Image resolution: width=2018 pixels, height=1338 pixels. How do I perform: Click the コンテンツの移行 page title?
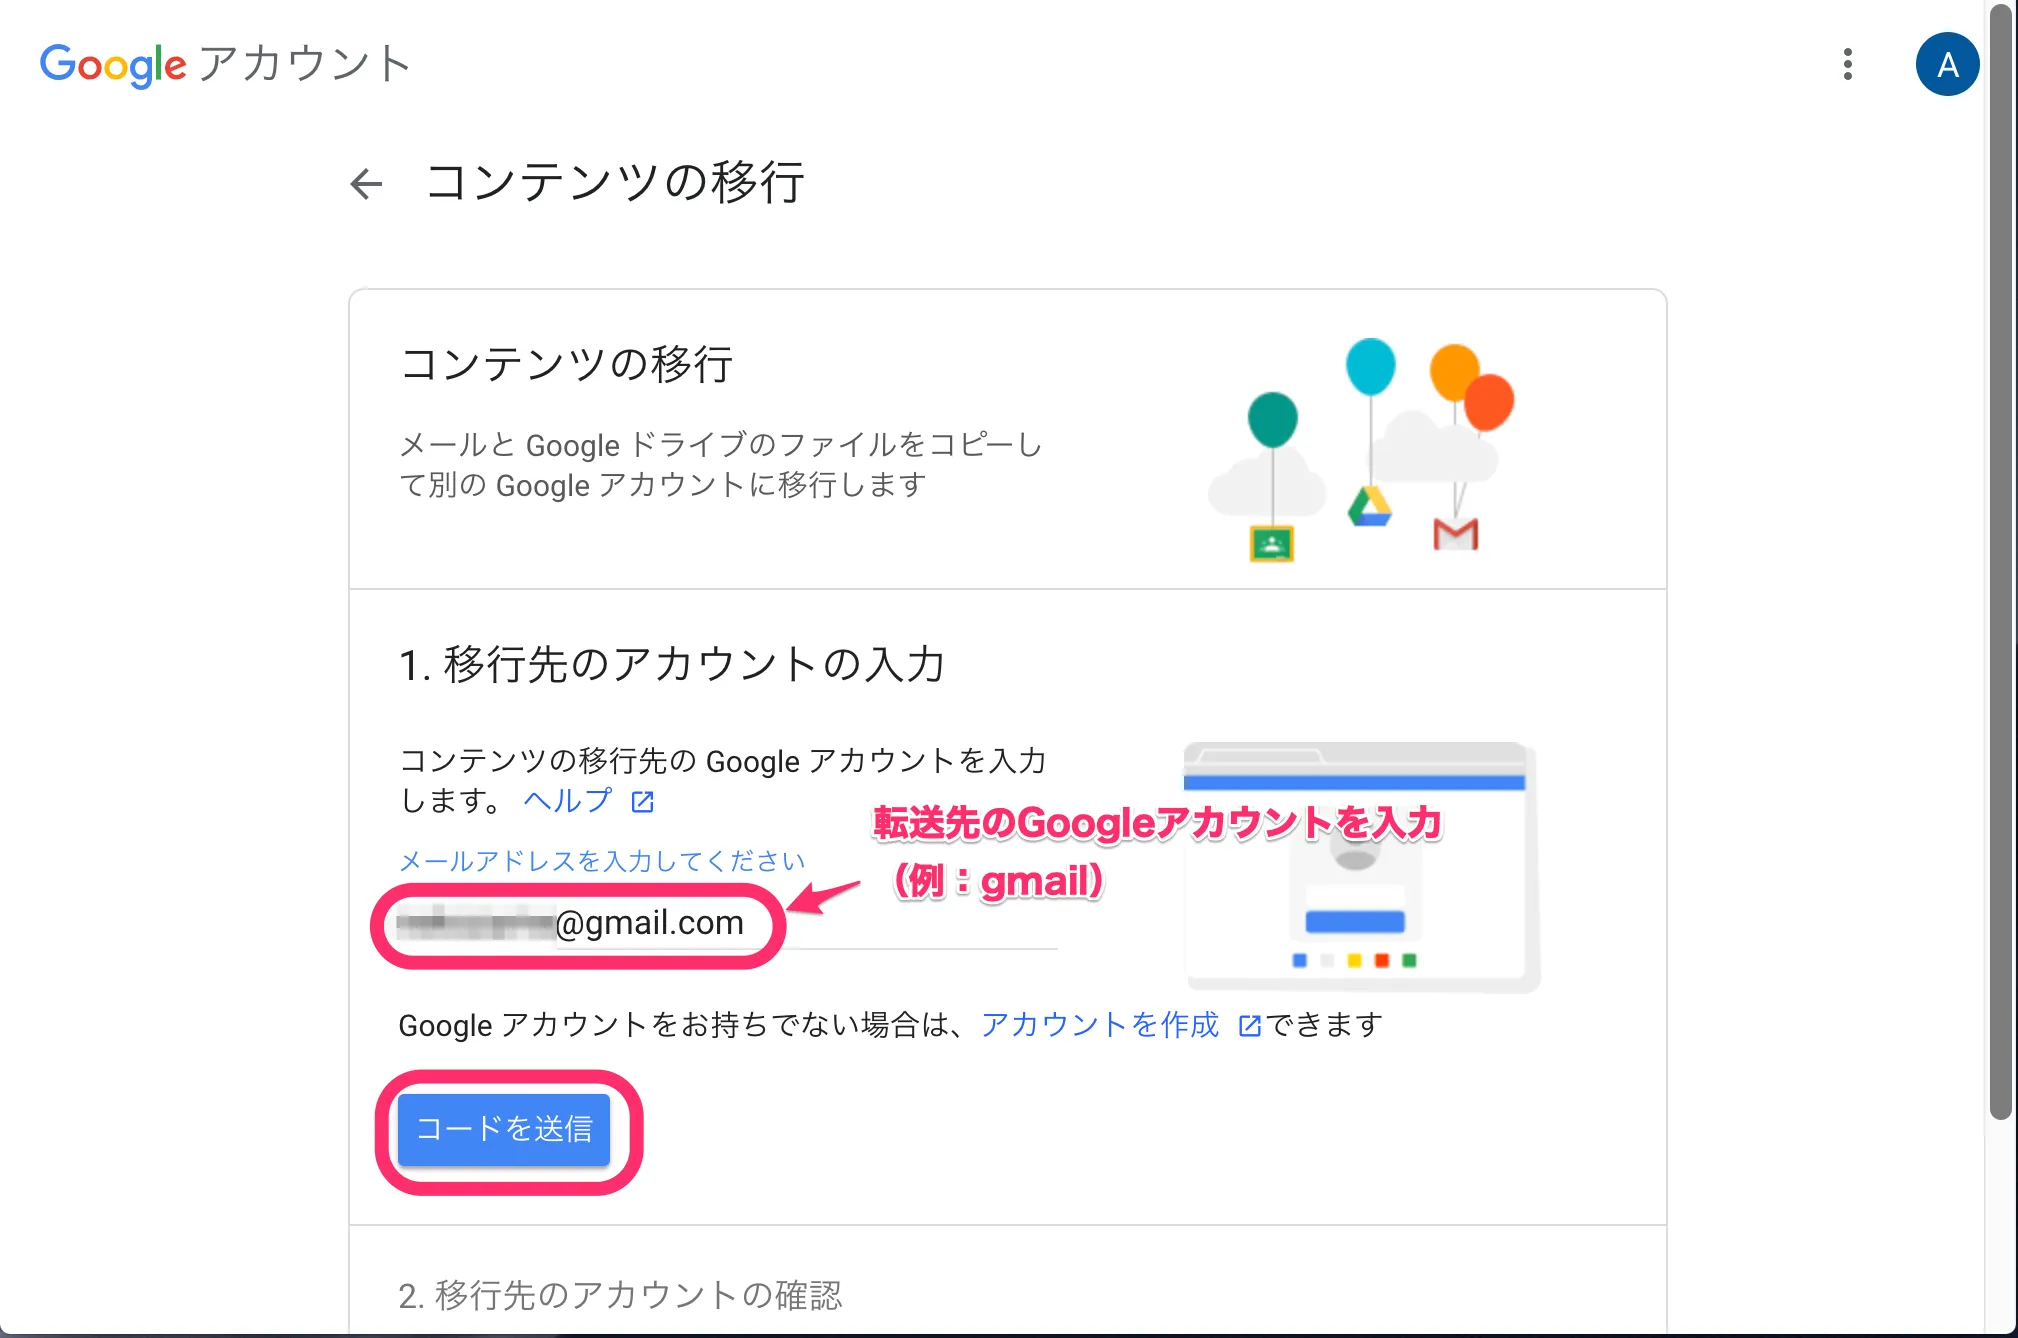coord(615,183)
